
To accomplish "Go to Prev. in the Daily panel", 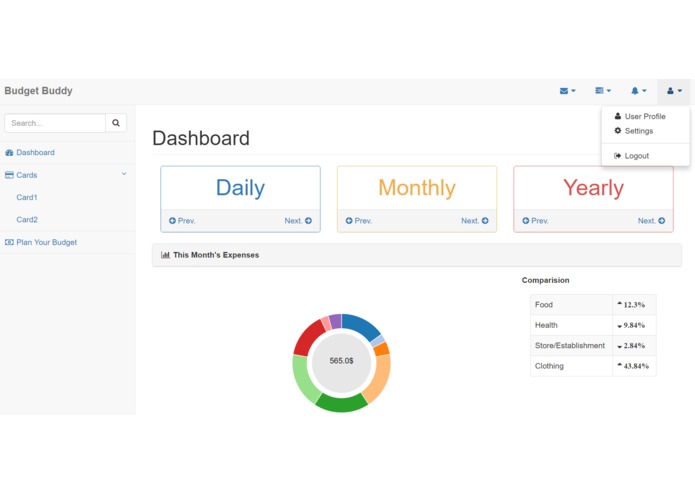I will (x=186, y=221).
